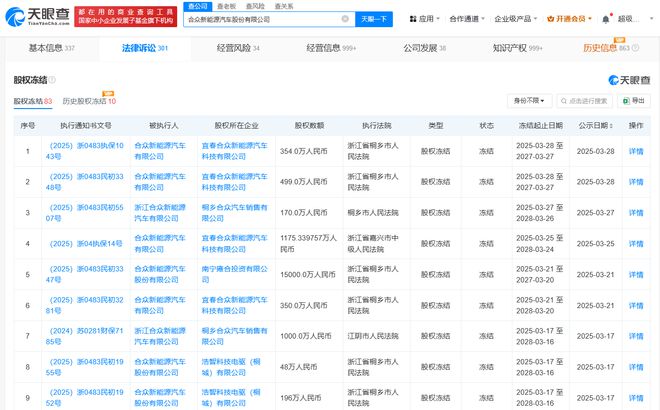Switch to 查公司 search tab
This screenshot has width=660, height=410.
(198, 6)
